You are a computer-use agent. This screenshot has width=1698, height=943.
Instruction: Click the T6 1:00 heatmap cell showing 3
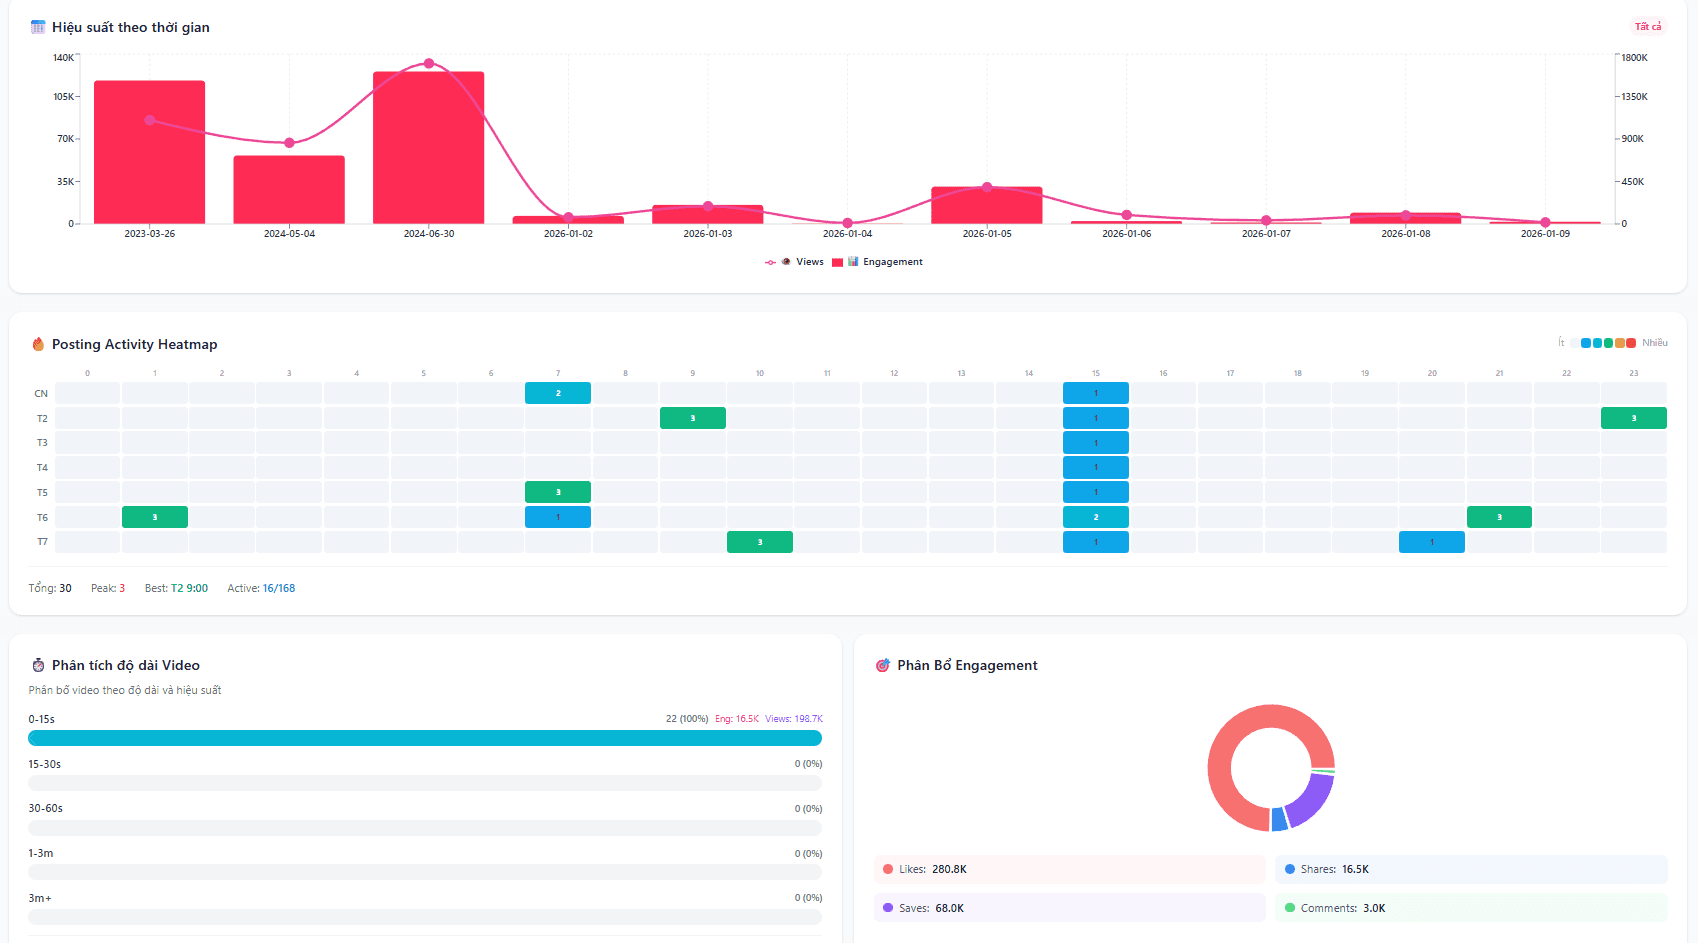(154, 517)
